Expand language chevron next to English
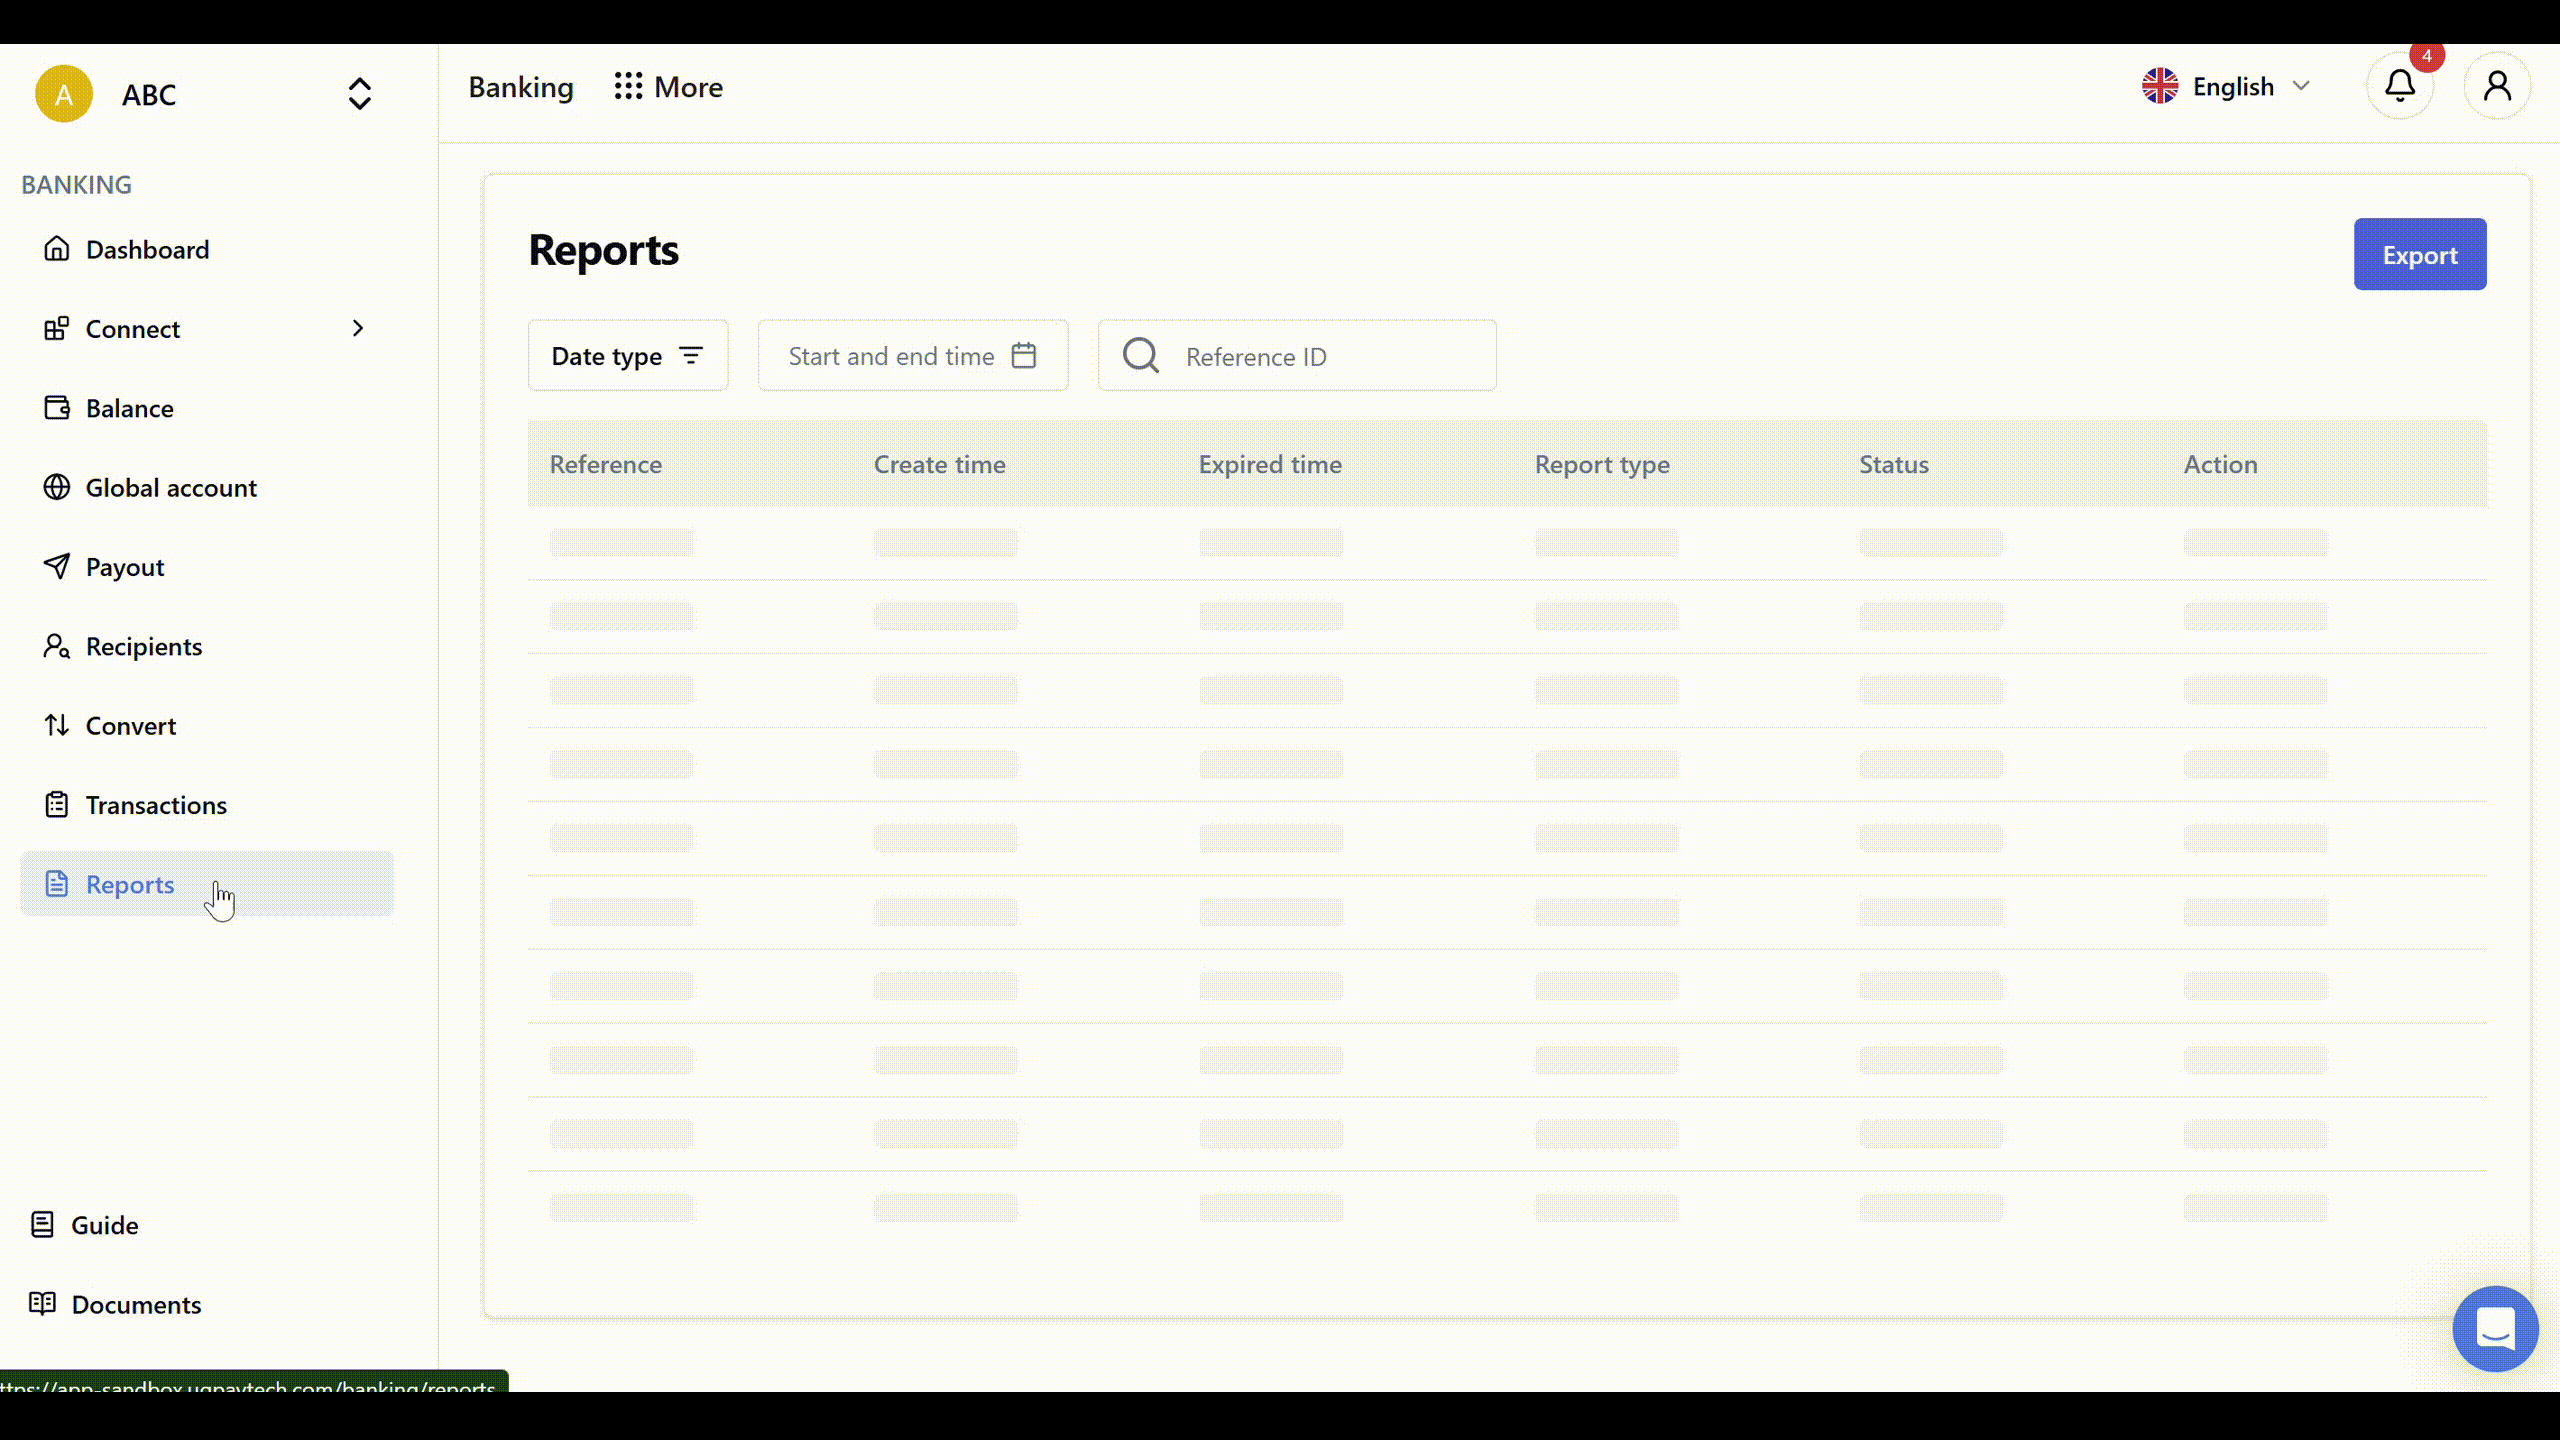The height and width of the screenshot is (1440, 2560). tap(2301, 86)
